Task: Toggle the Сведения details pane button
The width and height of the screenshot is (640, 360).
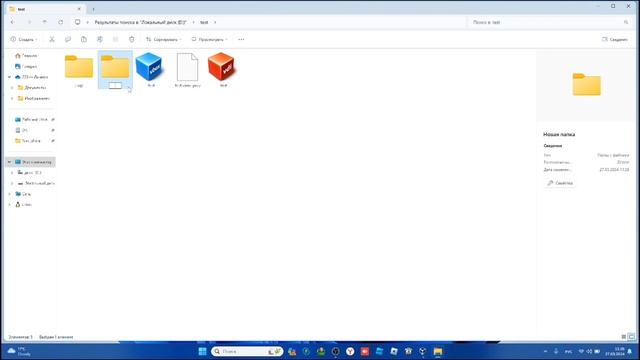Action: (x=615, y=40)
